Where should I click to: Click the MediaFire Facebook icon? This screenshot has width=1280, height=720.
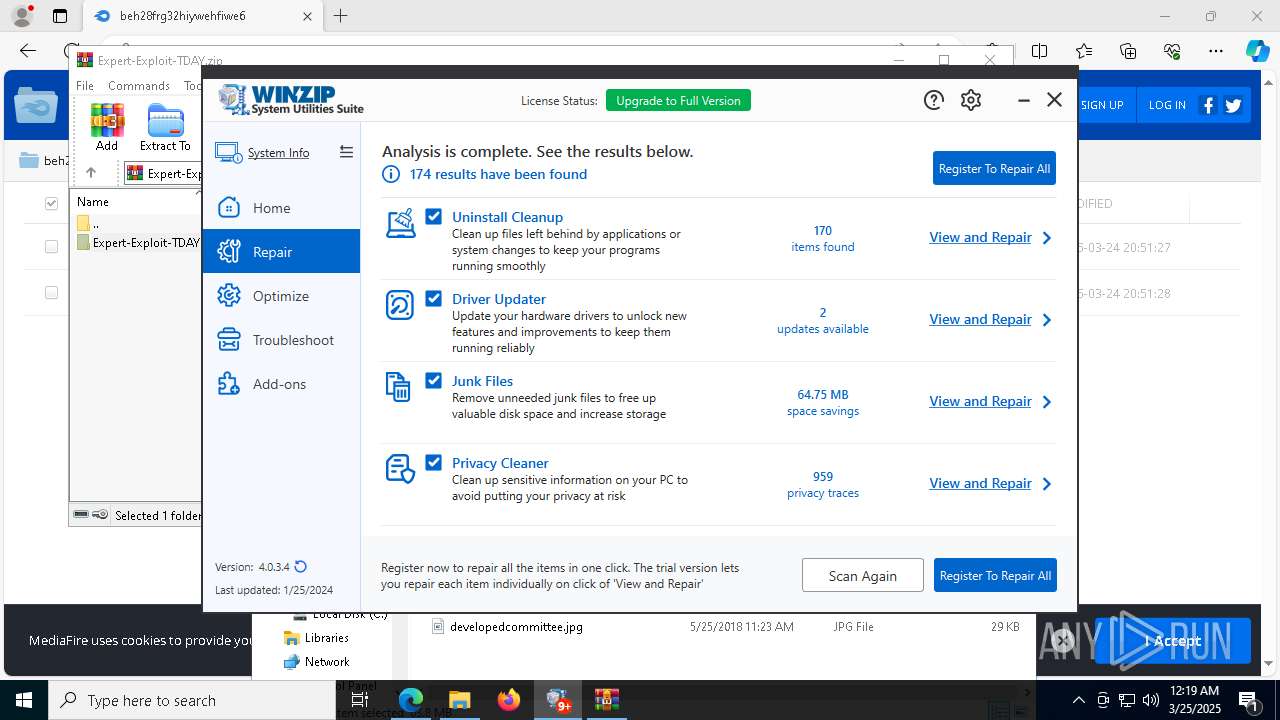(x=1208, y=105)
